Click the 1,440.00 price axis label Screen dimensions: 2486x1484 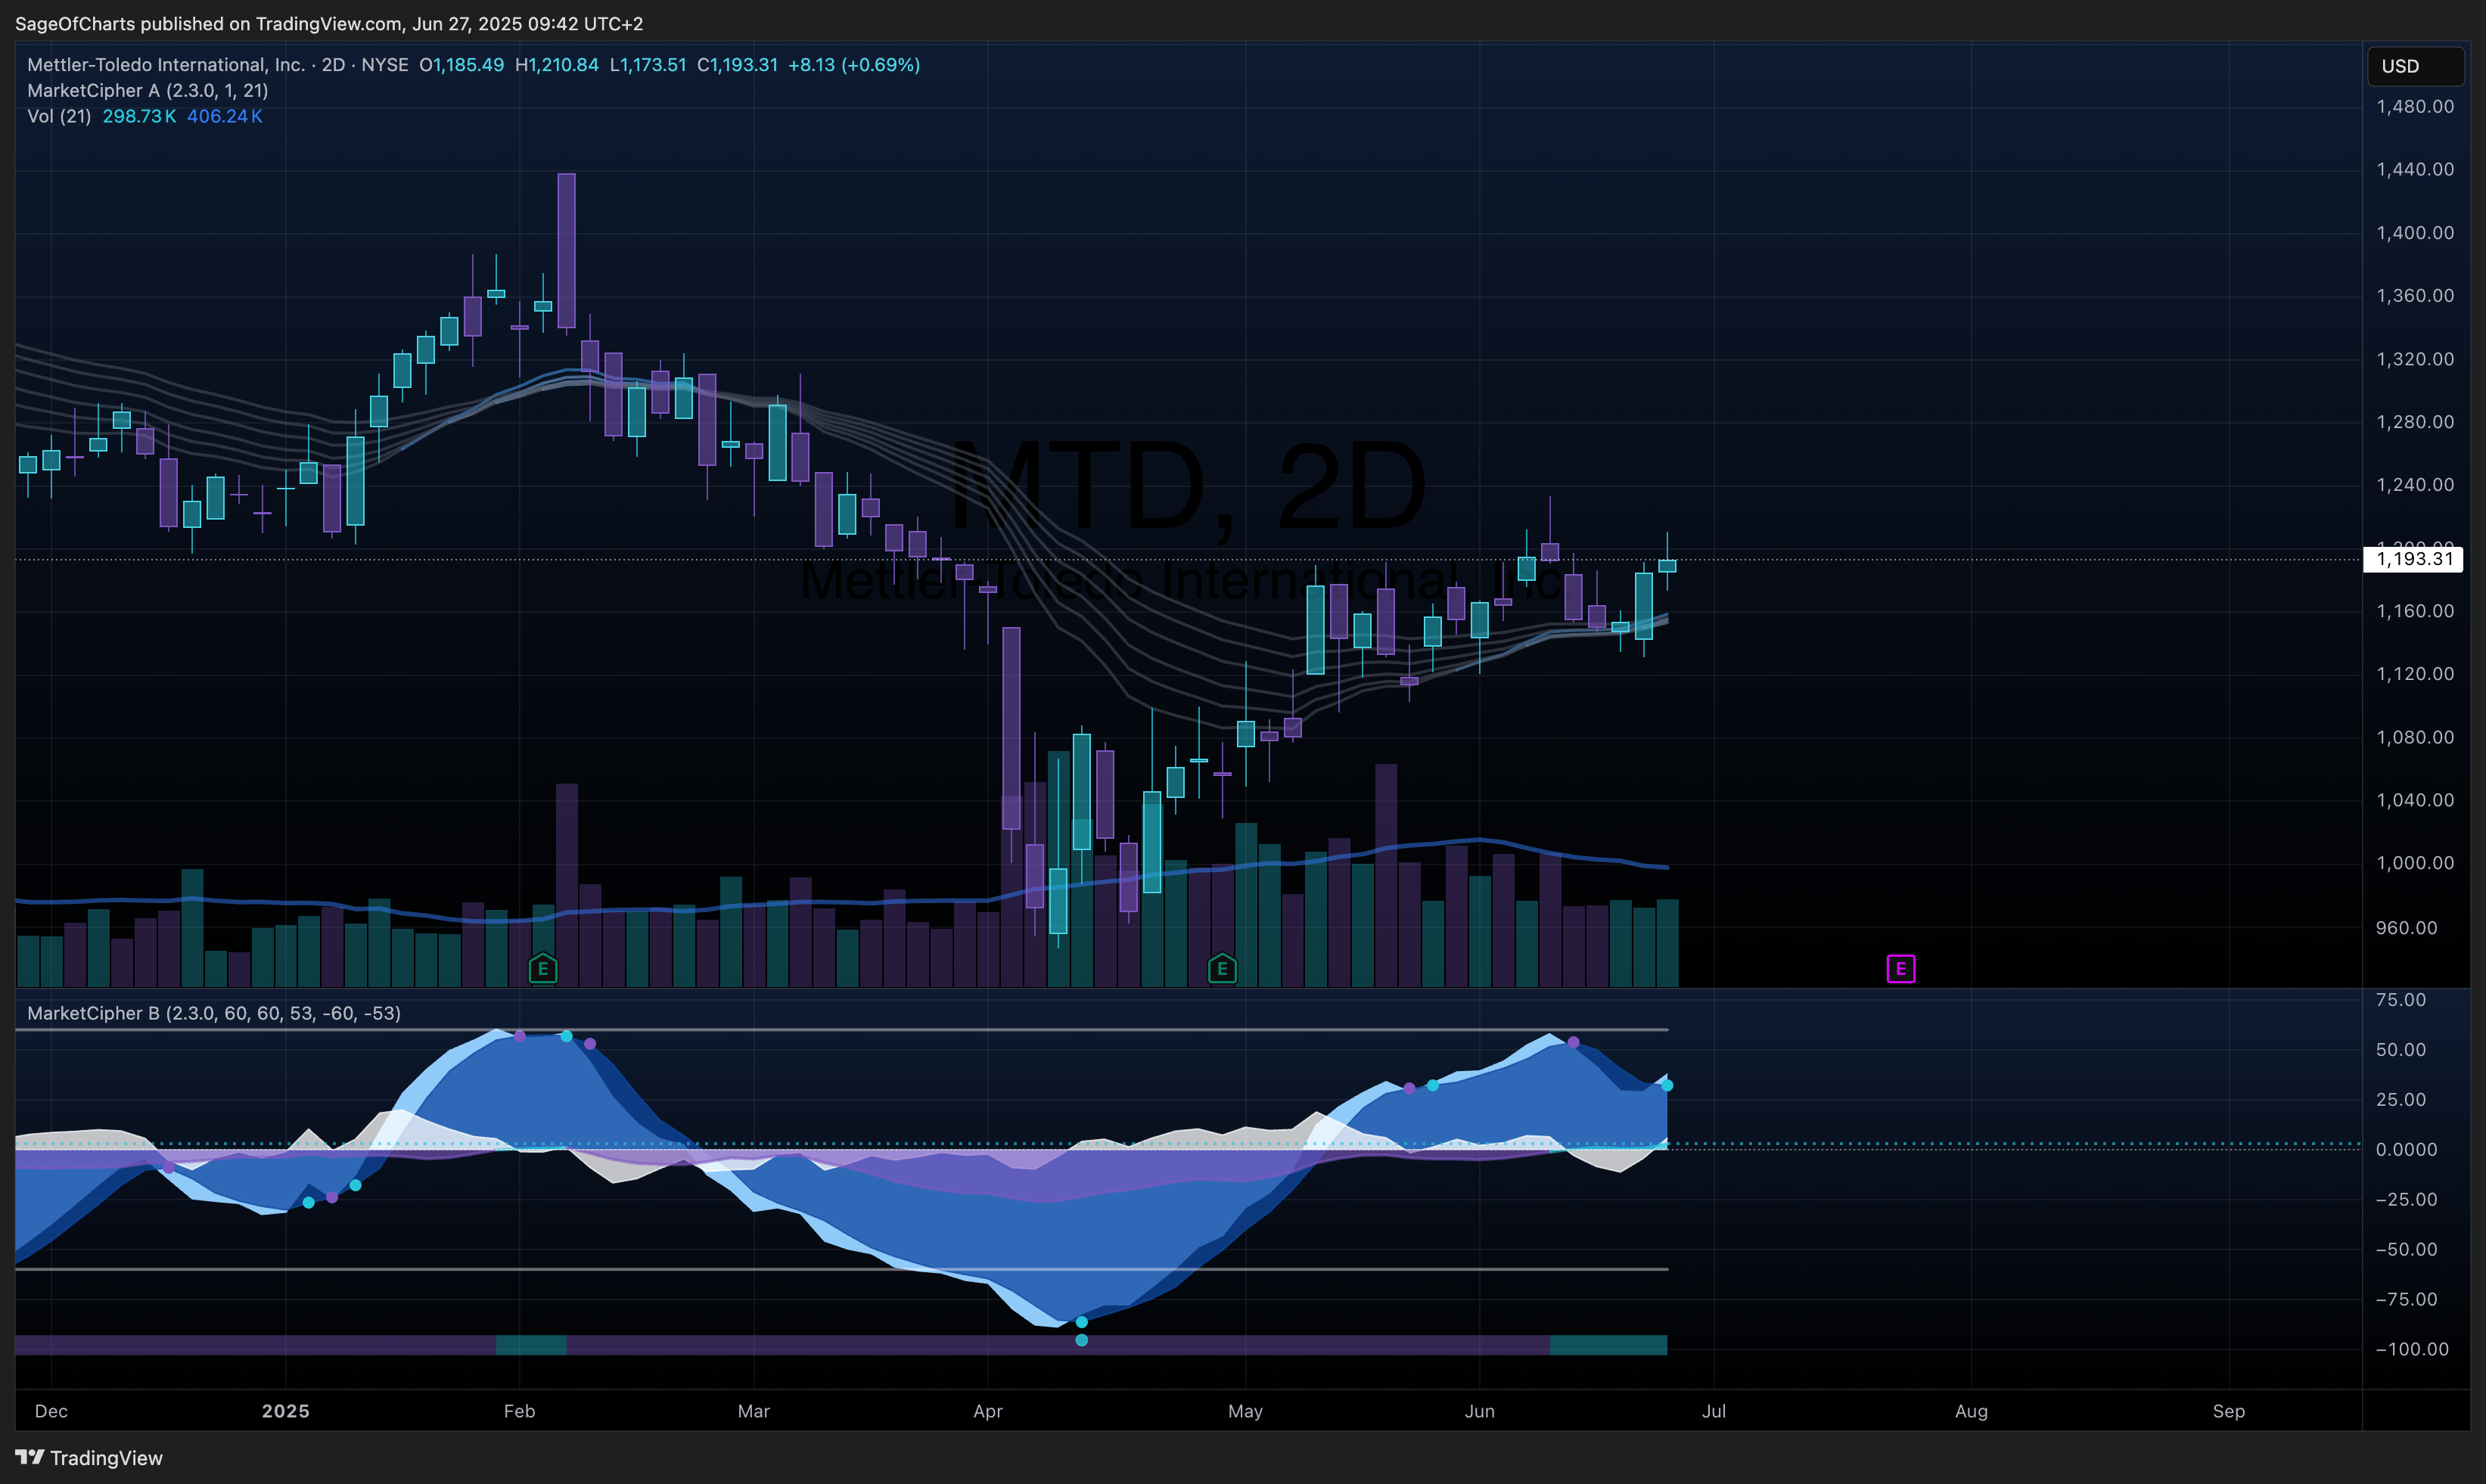2414,170
